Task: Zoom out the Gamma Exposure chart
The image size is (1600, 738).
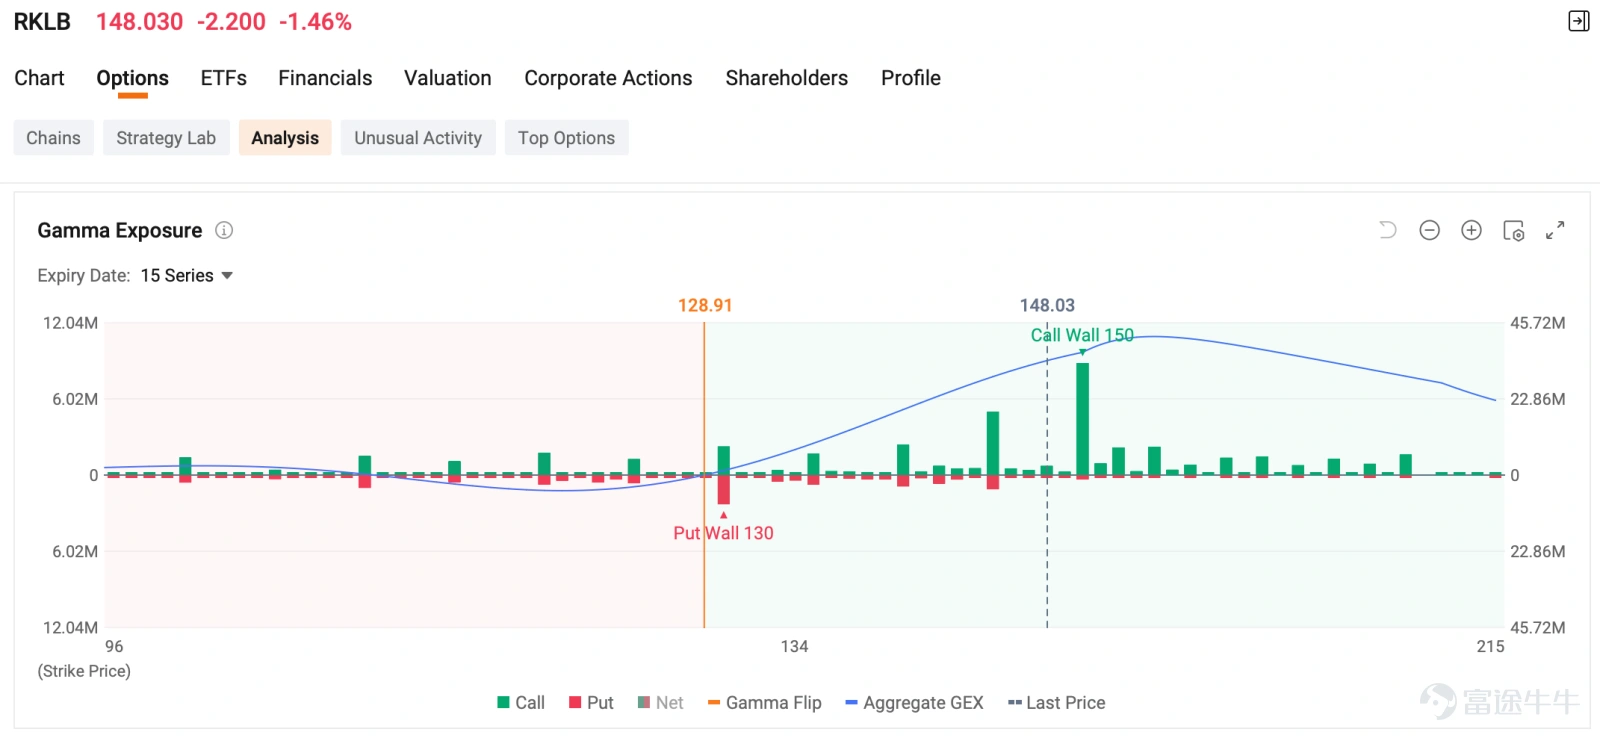Action: [1430, 230]
